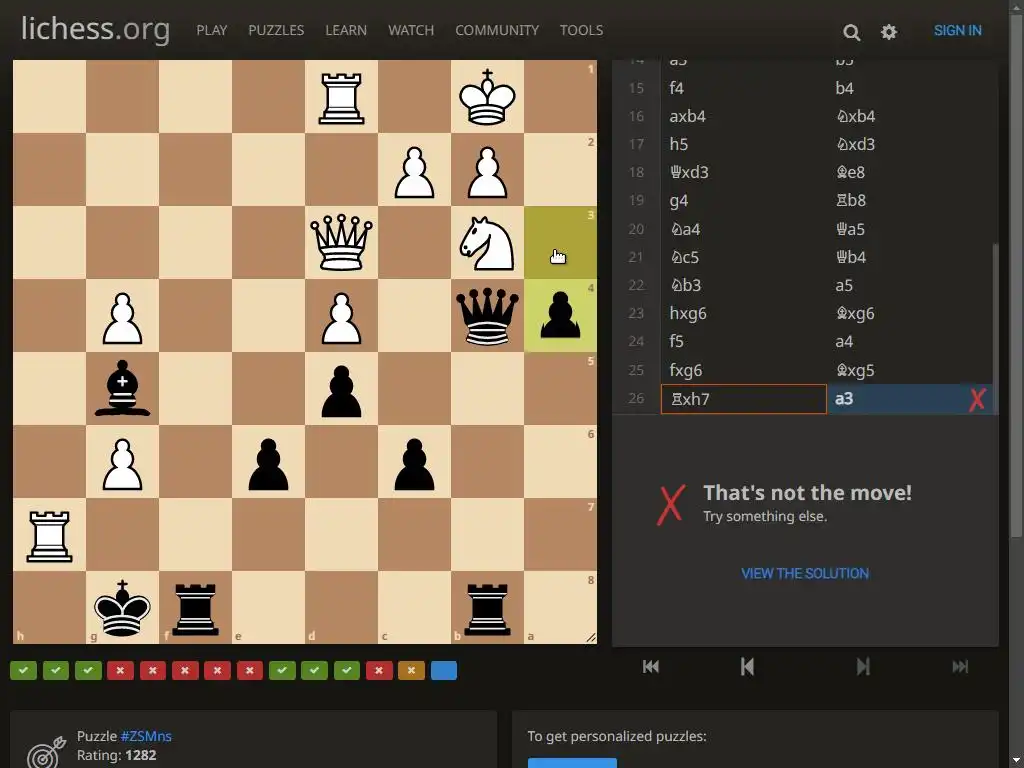The image size is (1024, 768).
Task: Step forward one move
Action: tap(863, 667)
